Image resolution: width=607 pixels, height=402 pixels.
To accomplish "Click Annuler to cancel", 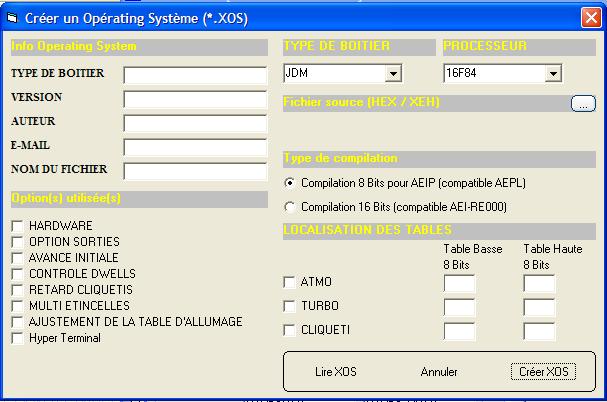I will (439, 372).
